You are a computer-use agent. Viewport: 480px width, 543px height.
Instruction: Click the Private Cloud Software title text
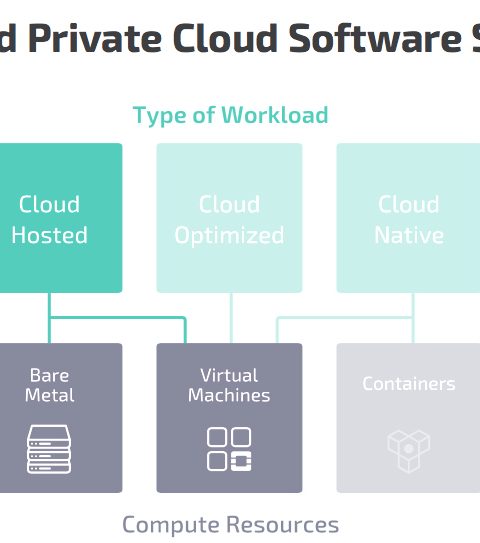(245, 38)
